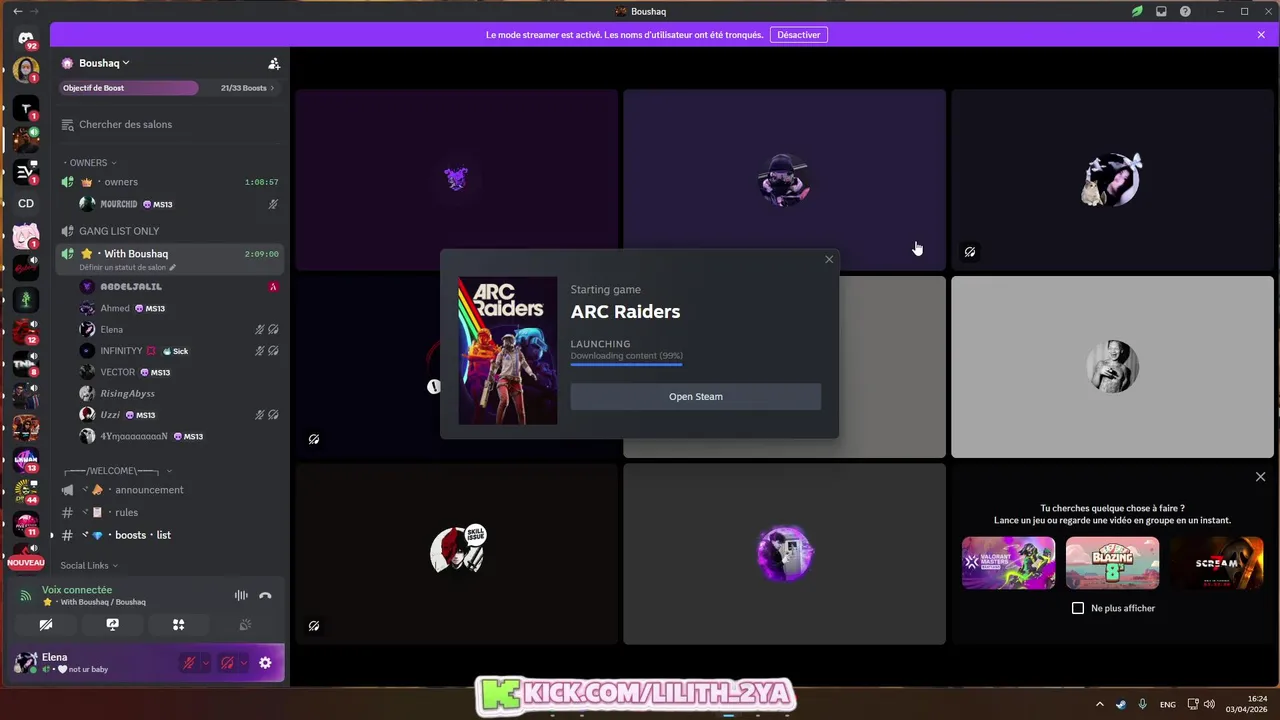Click the microphone icon in system tray
1280x720 pixels.
1143,704
